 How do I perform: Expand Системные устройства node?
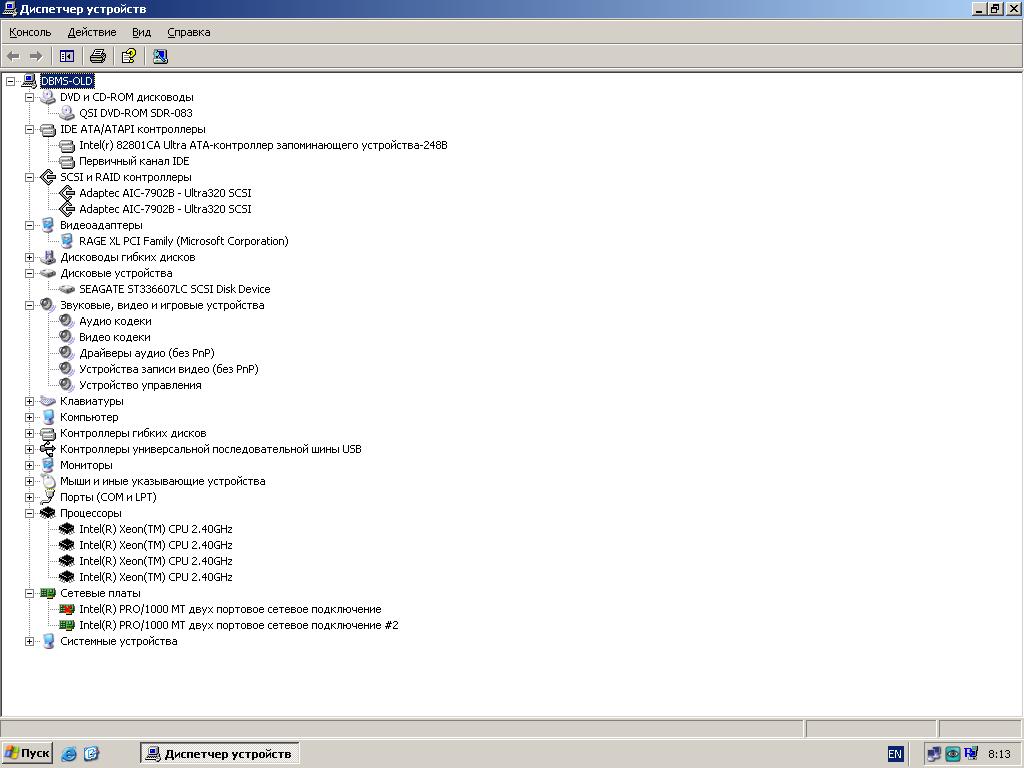tap(29, 641)
